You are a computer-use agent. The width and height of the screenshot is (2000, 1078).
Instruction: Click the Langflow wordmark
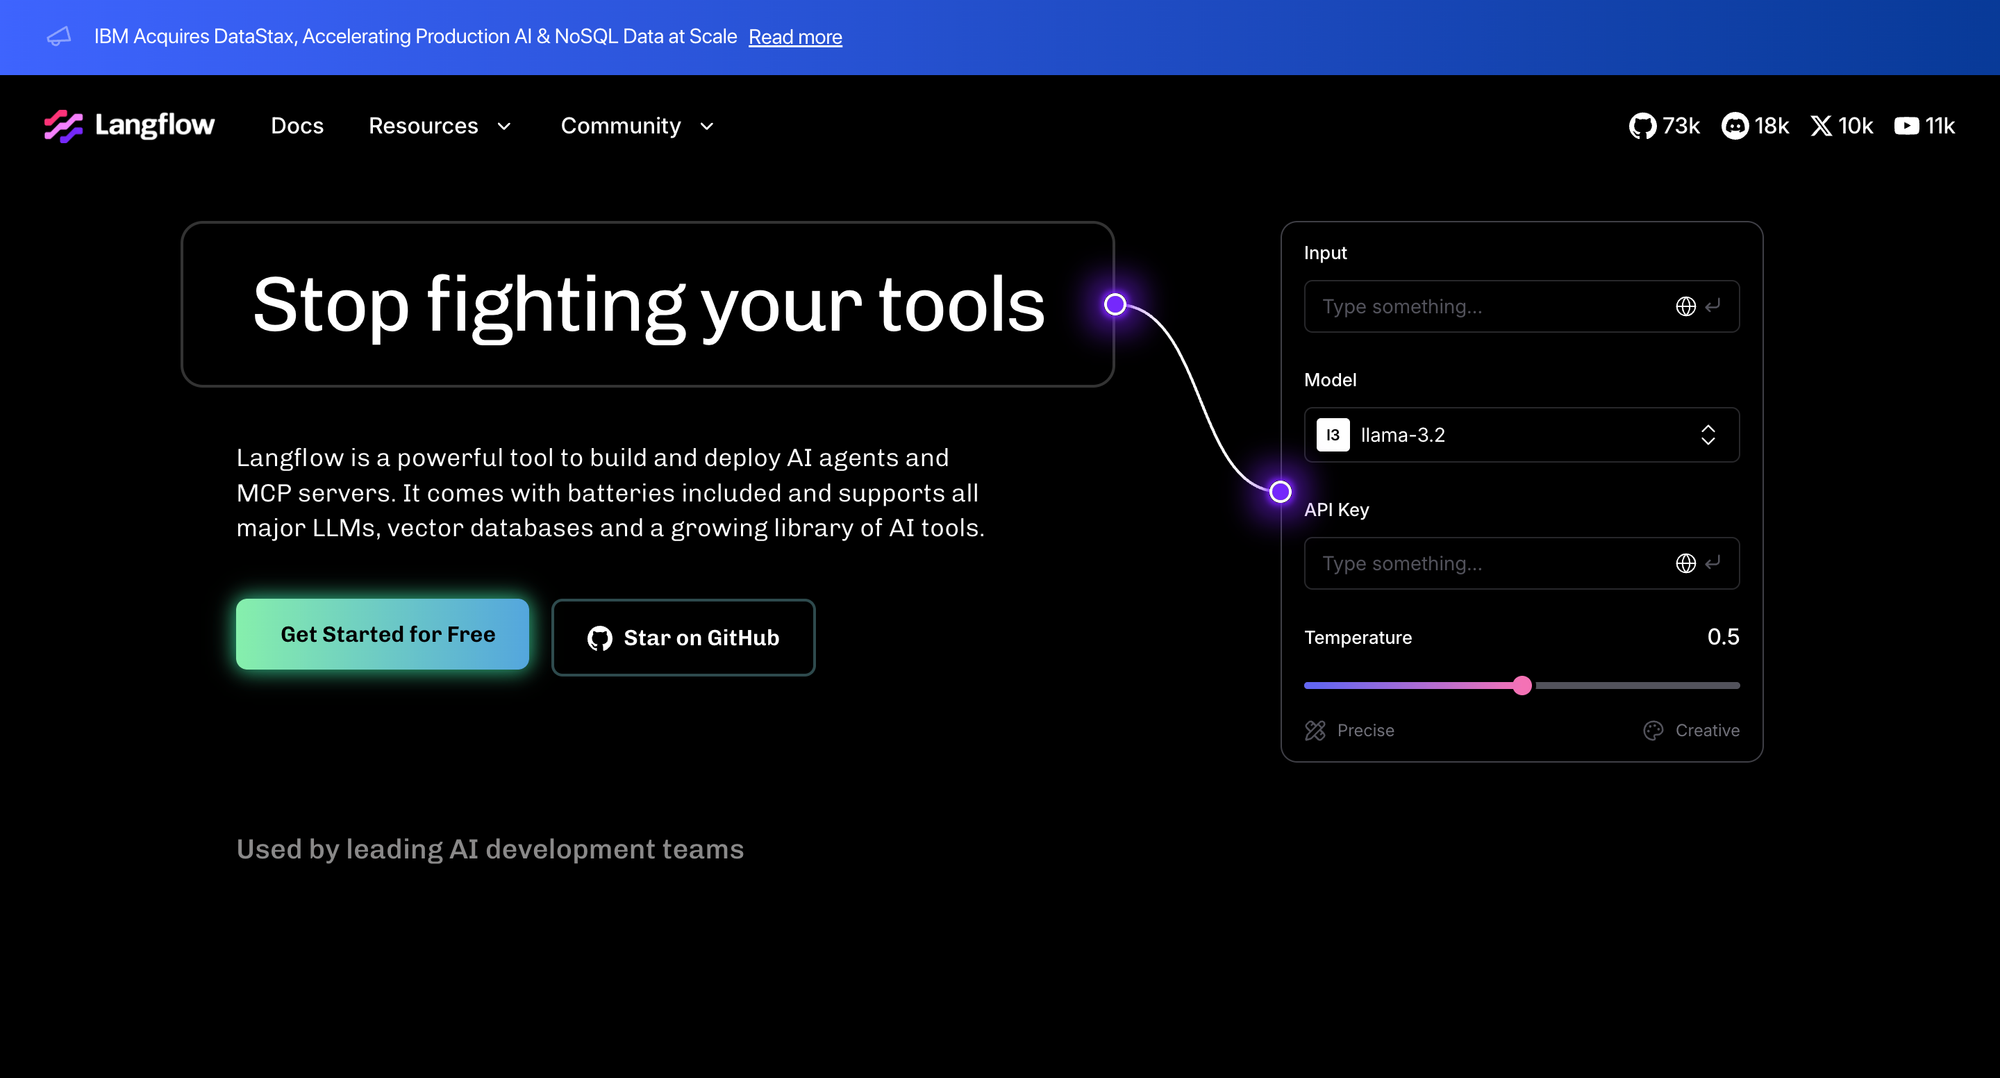[154, 125]
